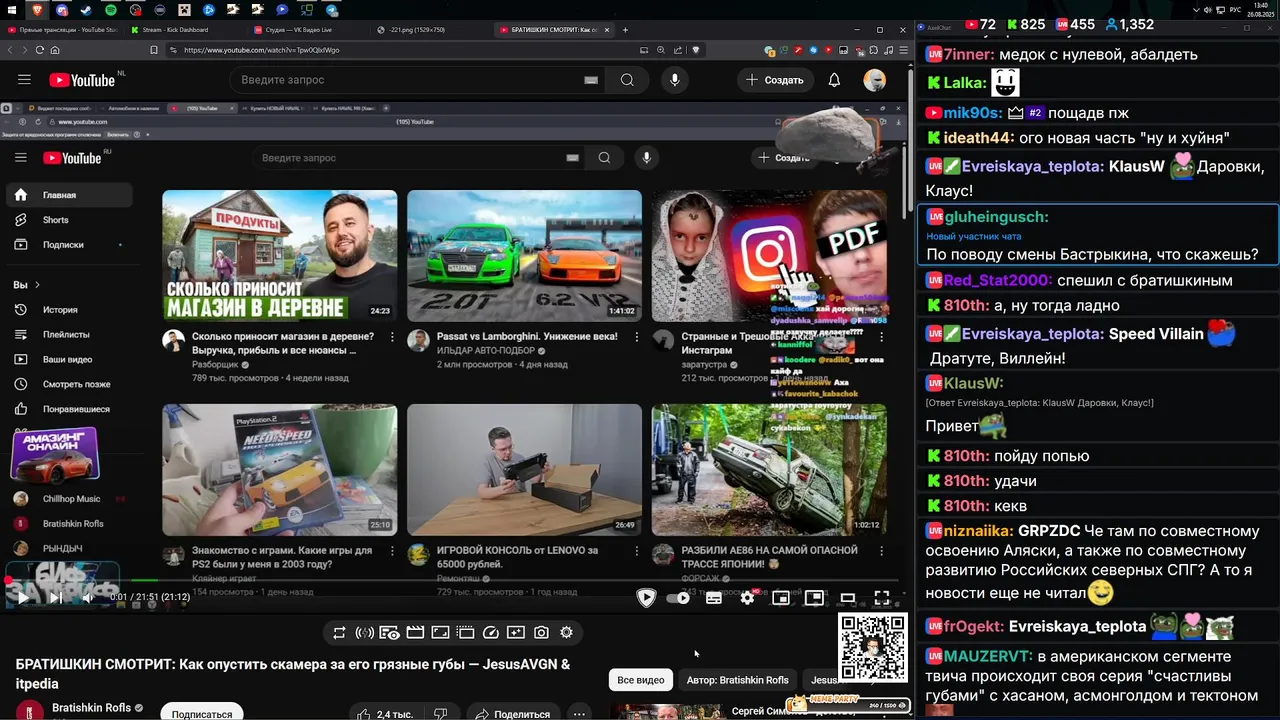Click the Создать button in YouTube header
Screen dimensions: 1280x720
(x=775, y=80)
